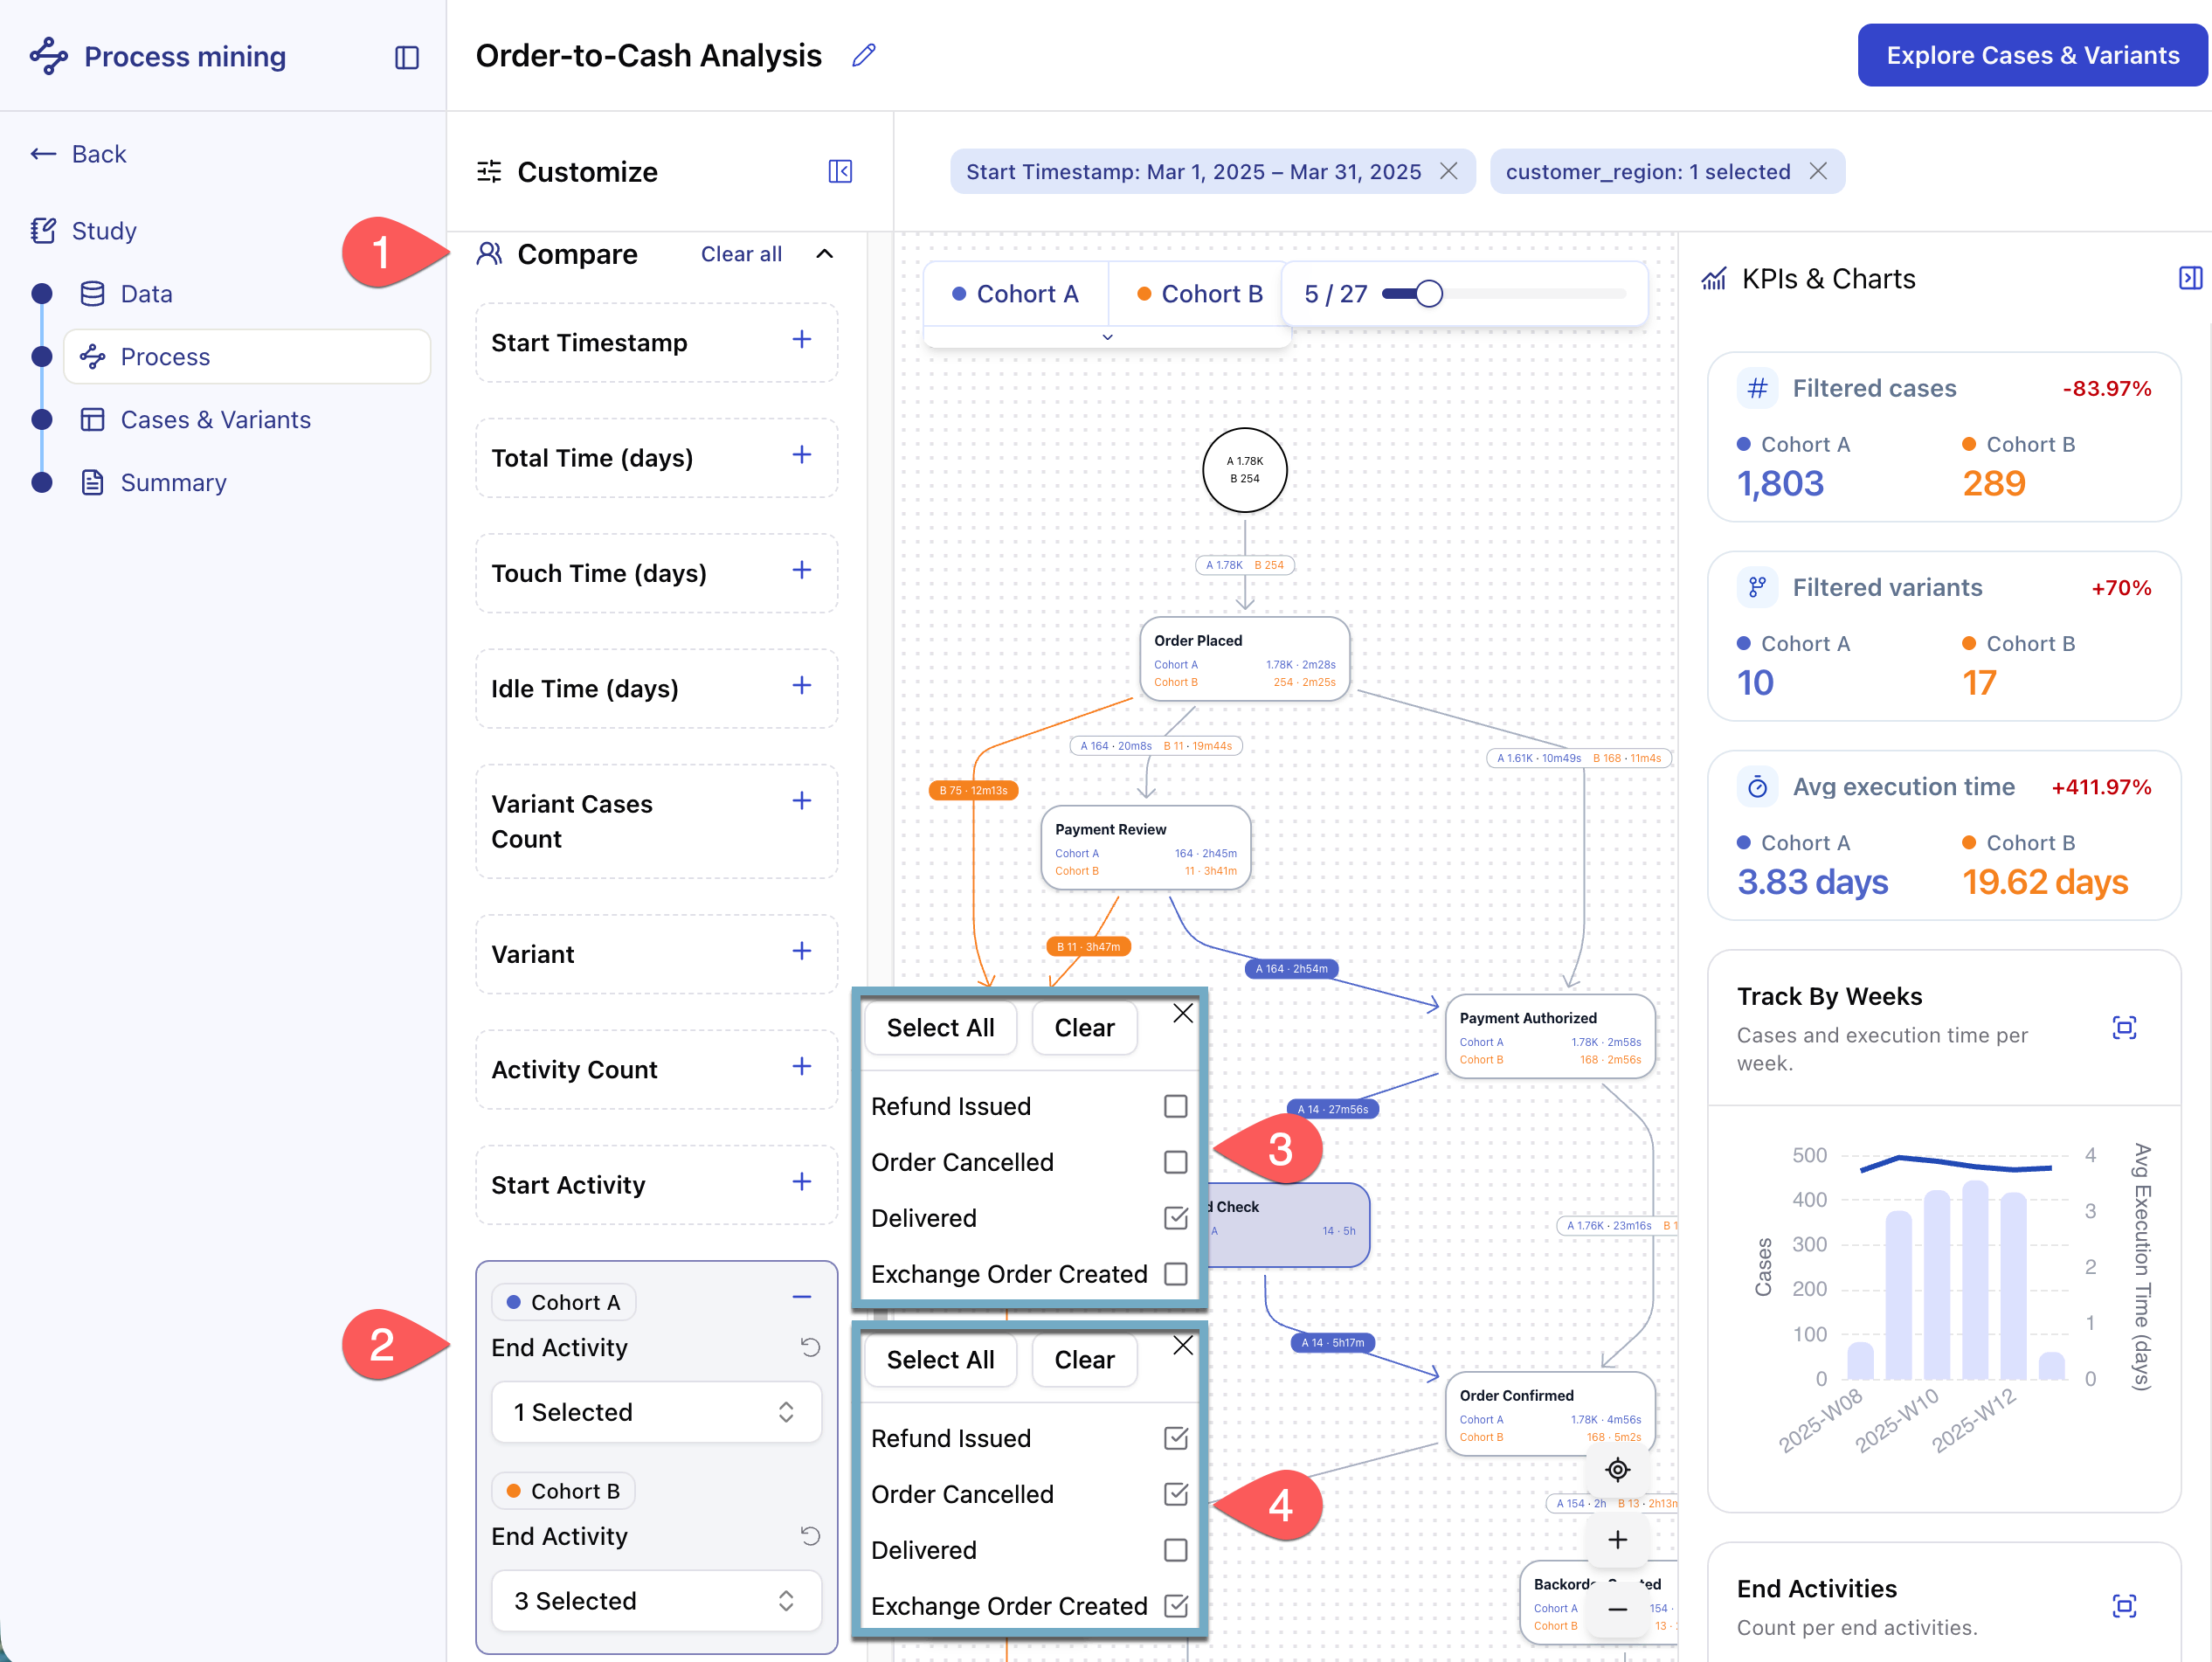Open Cohort B '3 Selected' dropdown
This screenshot has height=1662, width=2212.
click(656, 1600)
